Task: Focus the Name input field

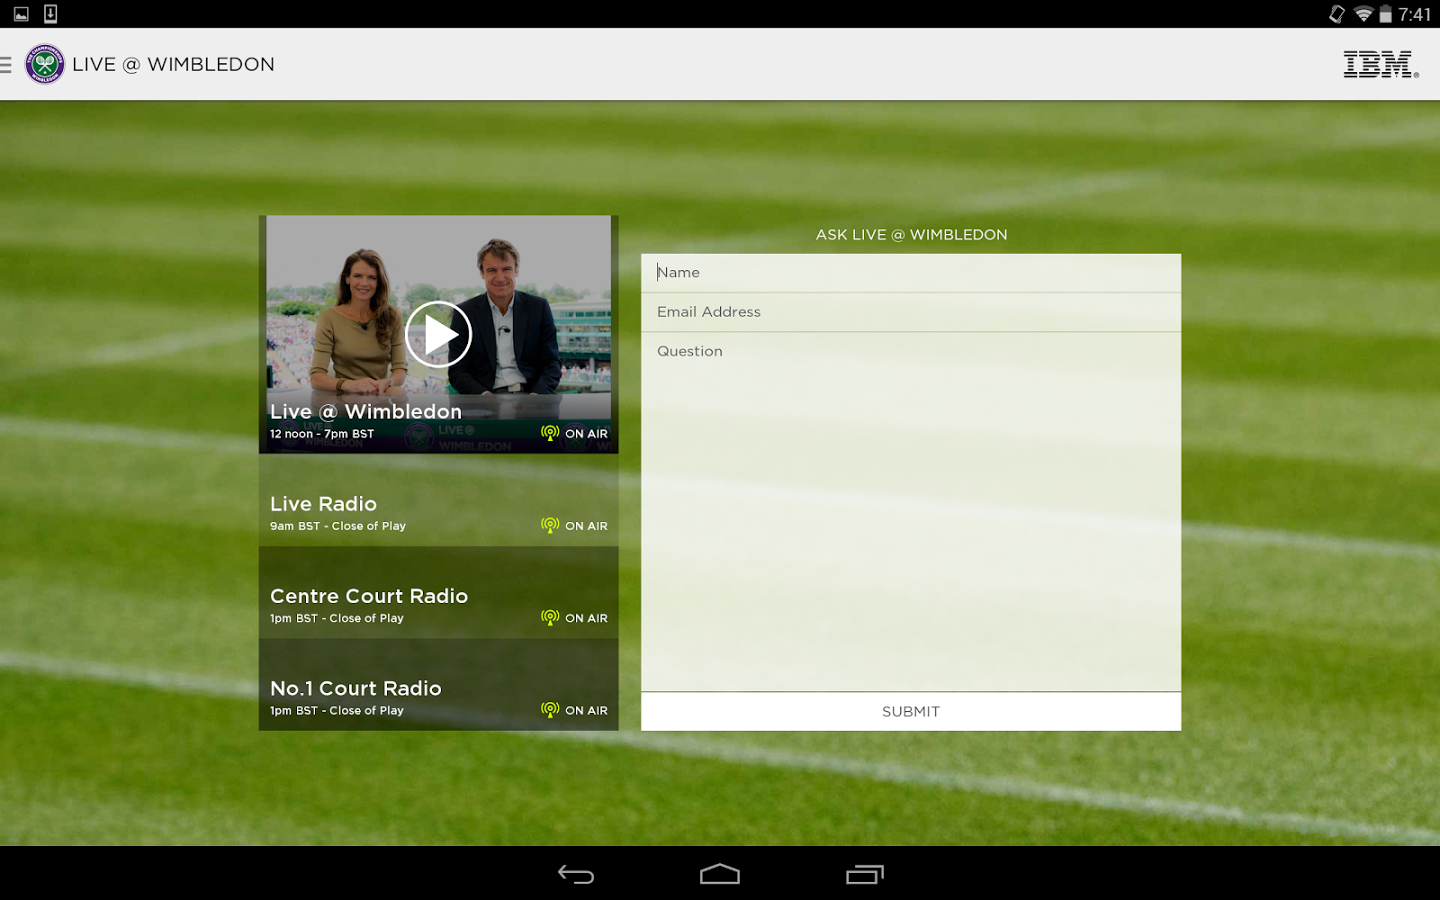Action: 911,273
